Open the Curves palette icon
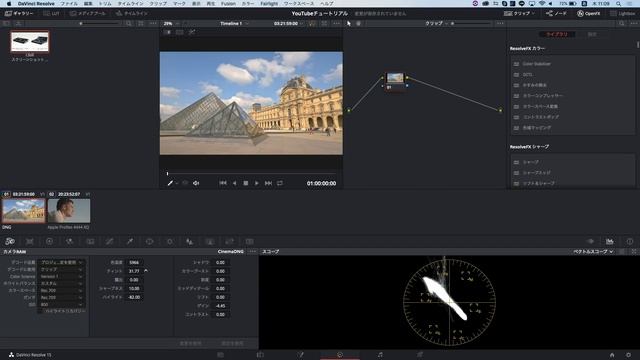 [x=110, y=242]
